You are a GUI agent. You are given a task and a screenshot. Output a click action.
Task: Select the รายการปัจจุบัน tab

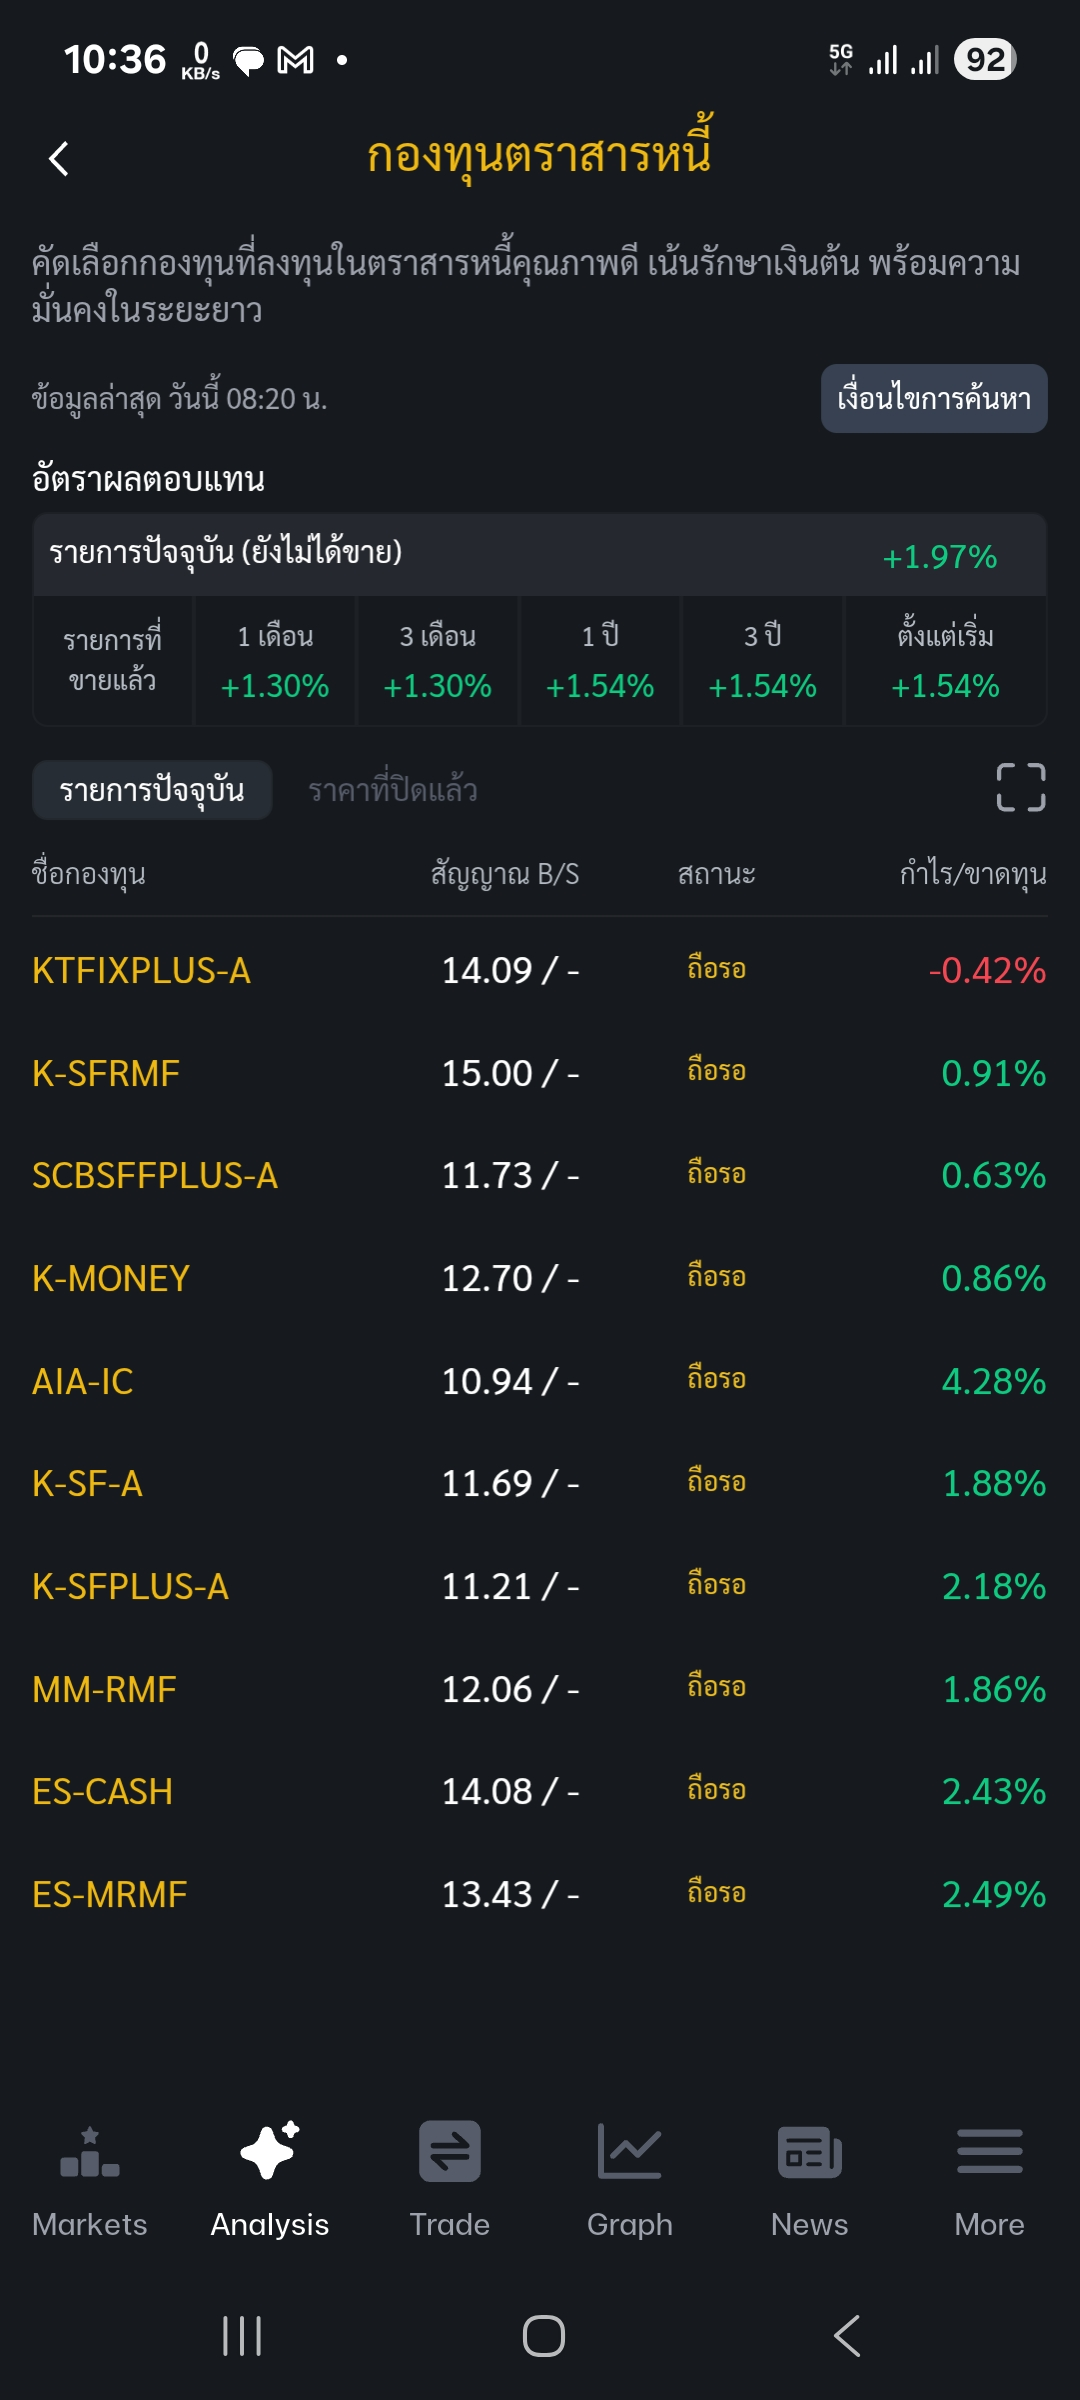(x=152, y=790)
